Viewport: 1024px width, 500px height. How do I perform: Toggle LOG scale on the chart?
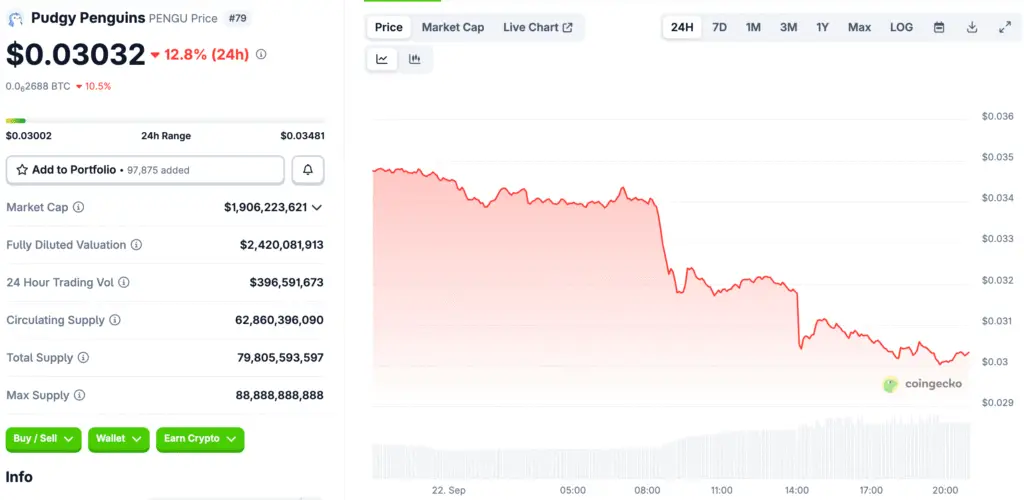pyautogui.click(x=901, y=27)
